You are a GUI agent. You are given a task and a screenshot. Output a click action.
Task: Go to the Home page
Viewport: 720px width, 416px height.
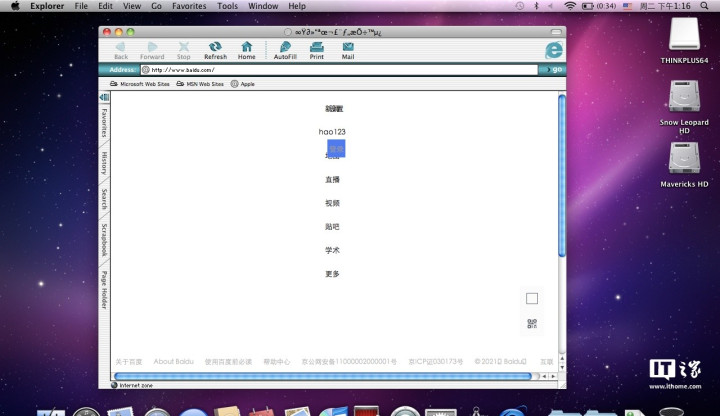click(247, 51)
